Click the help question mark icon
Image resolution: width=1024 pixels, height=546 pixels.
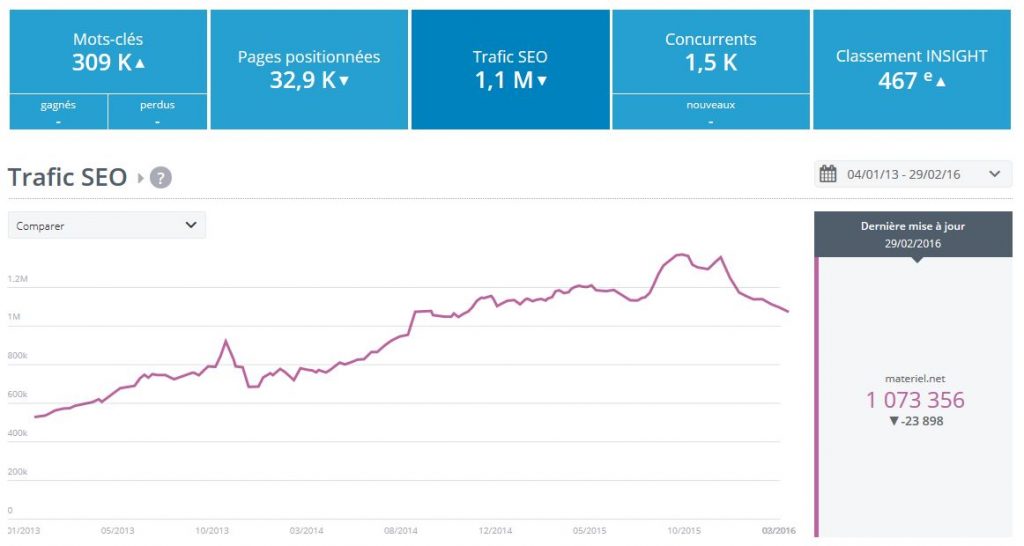[x=161, y=178]
